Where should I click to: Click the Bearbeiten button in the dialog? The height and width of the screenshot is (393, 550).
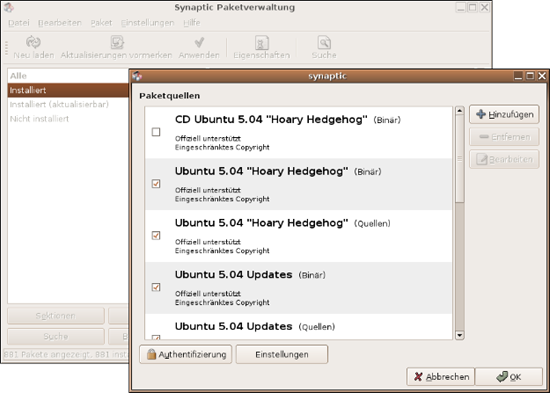[504, 159]
